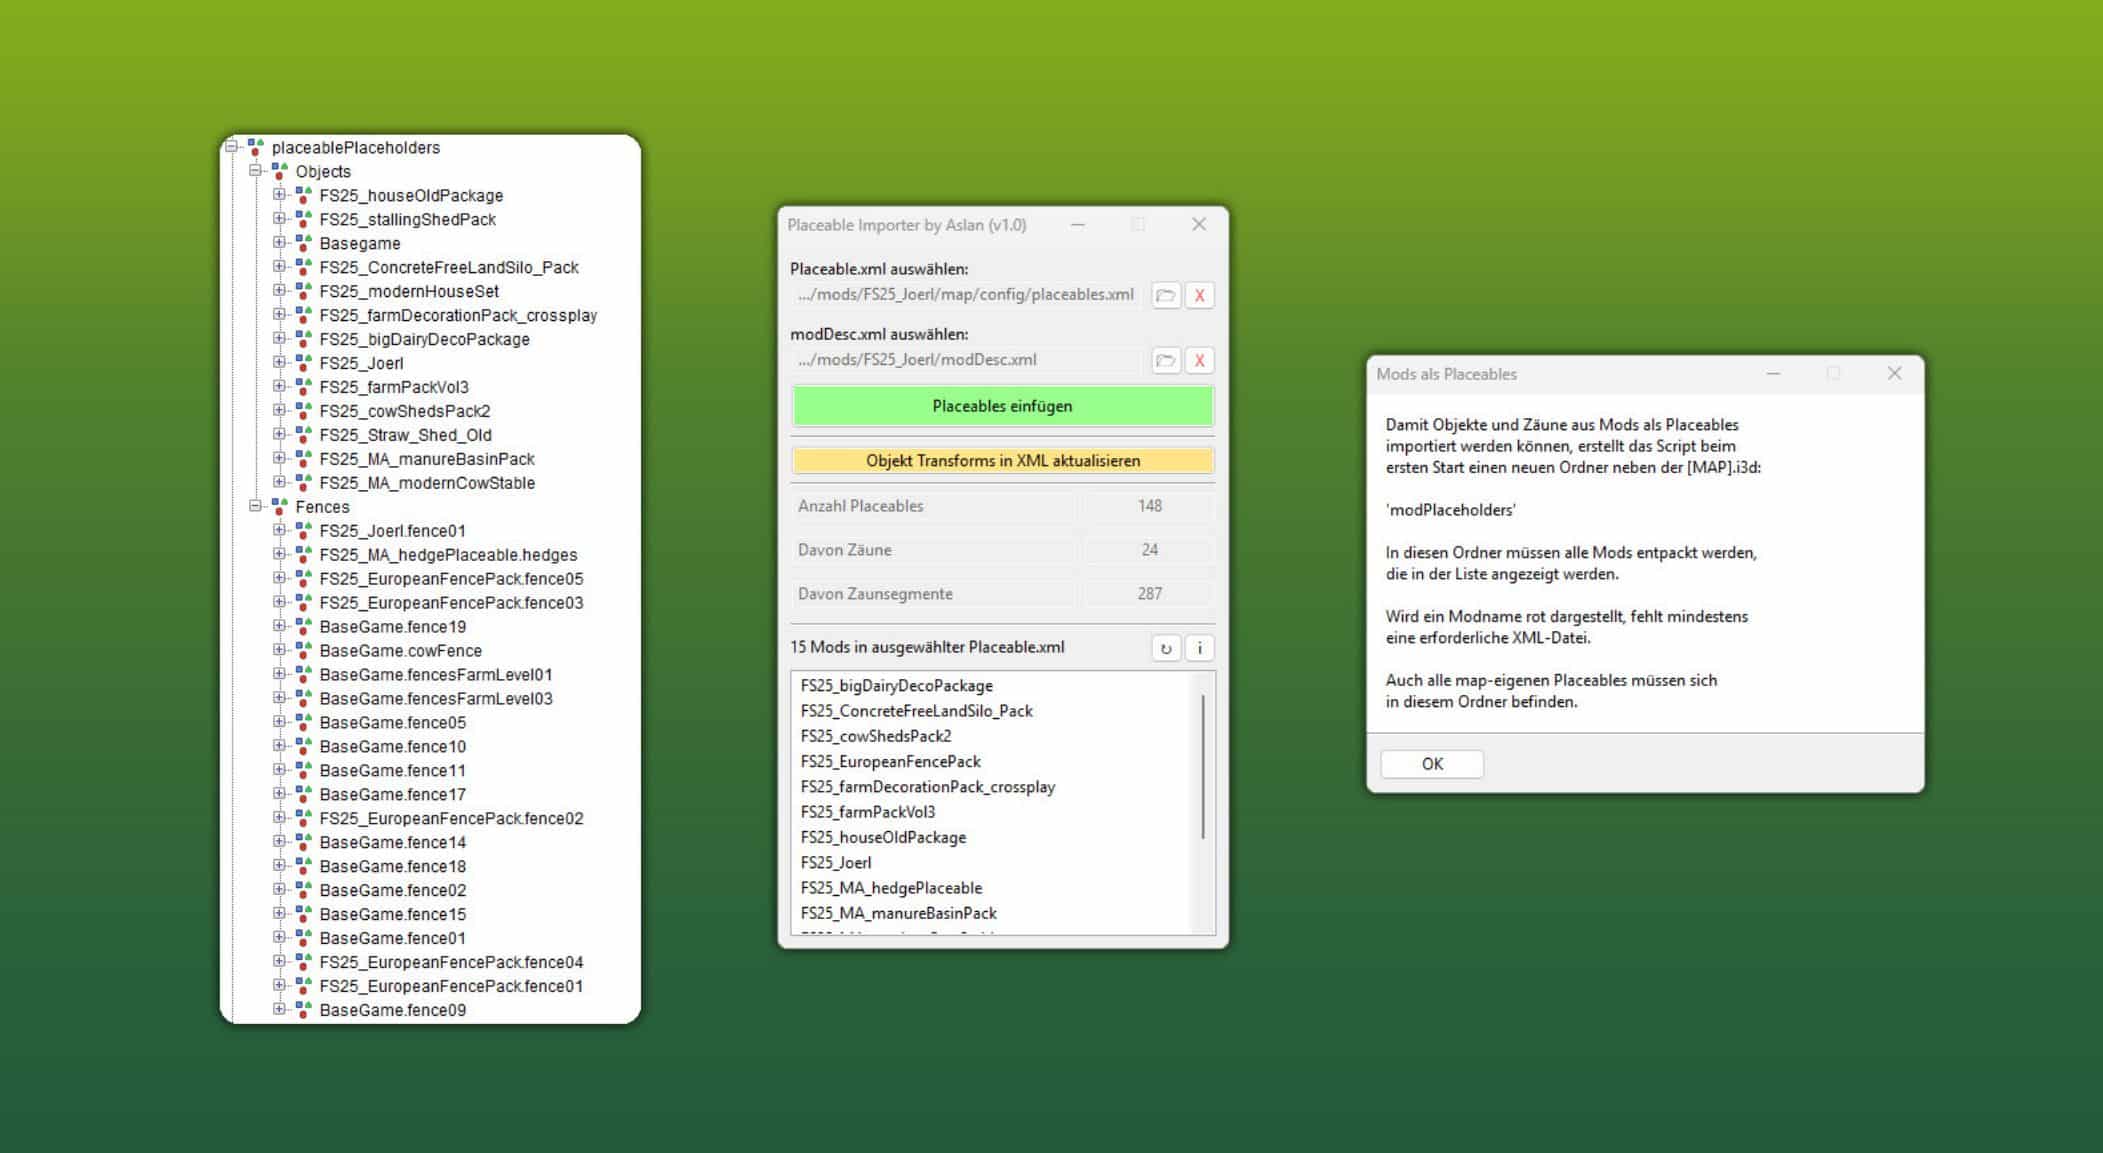2103x1153 pixels.
Task: Click Objekt Transforms in XML aktualisieren
Action: coord(1001,460)
